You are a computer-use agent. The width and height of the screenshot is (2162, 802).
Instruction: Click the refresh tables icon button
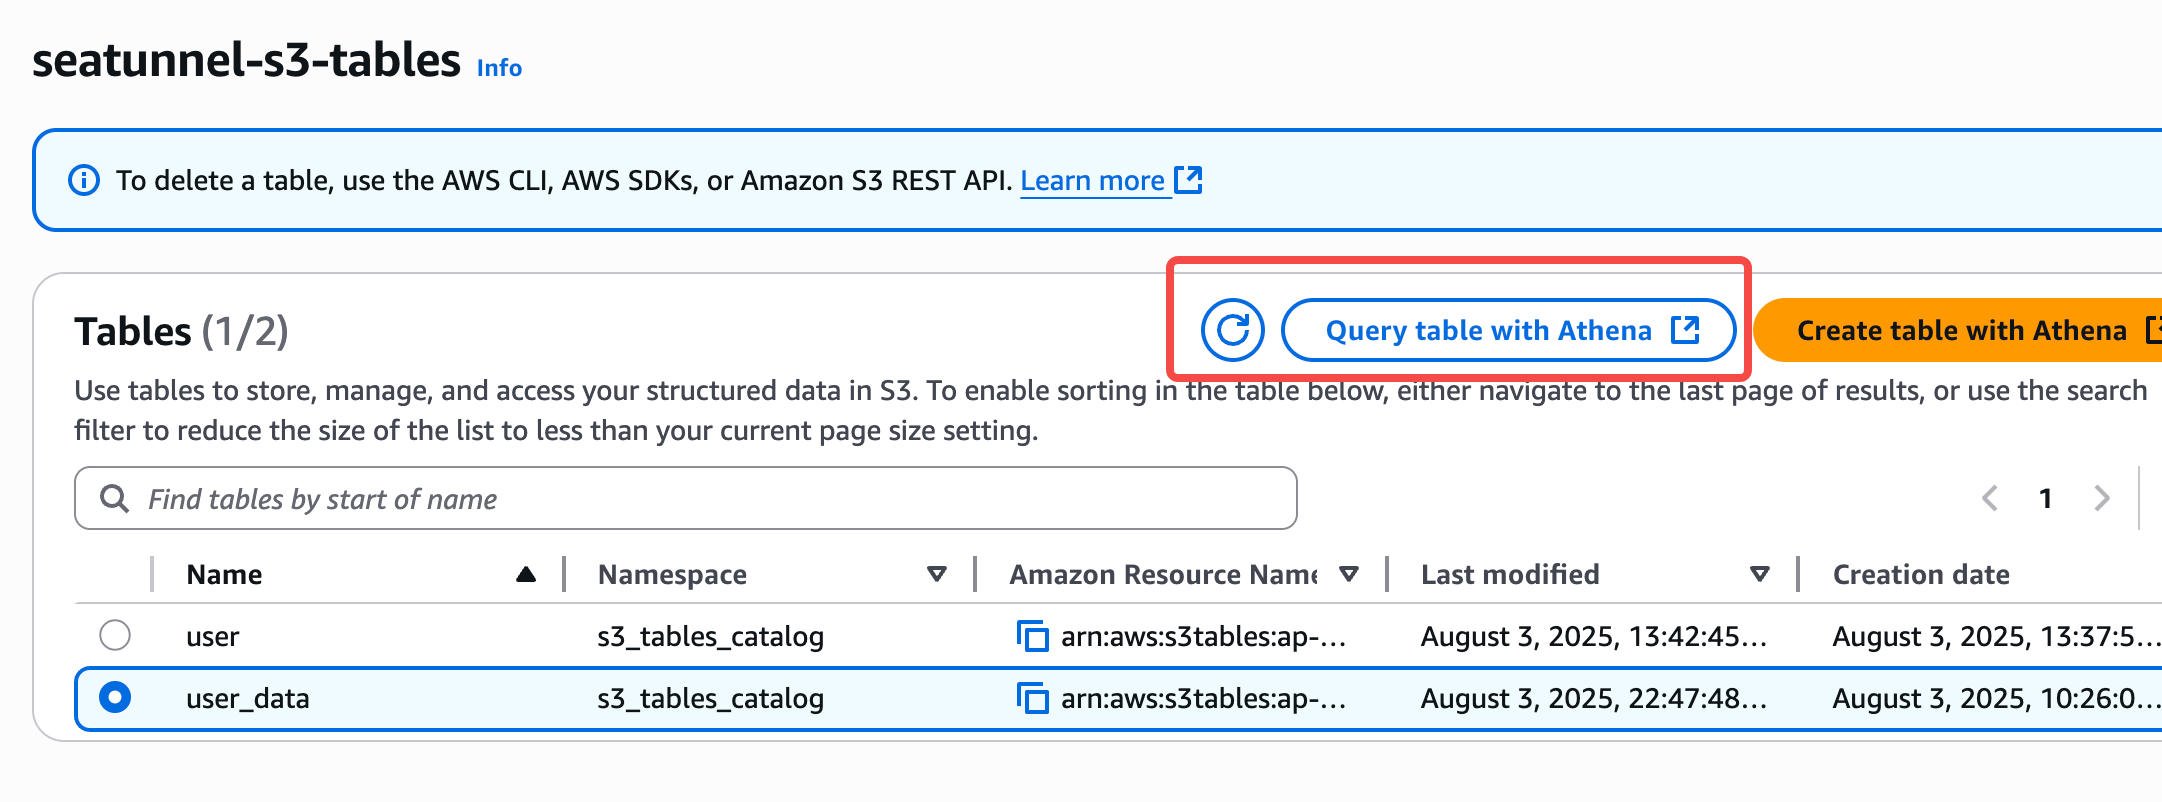tap(1232, 330)
